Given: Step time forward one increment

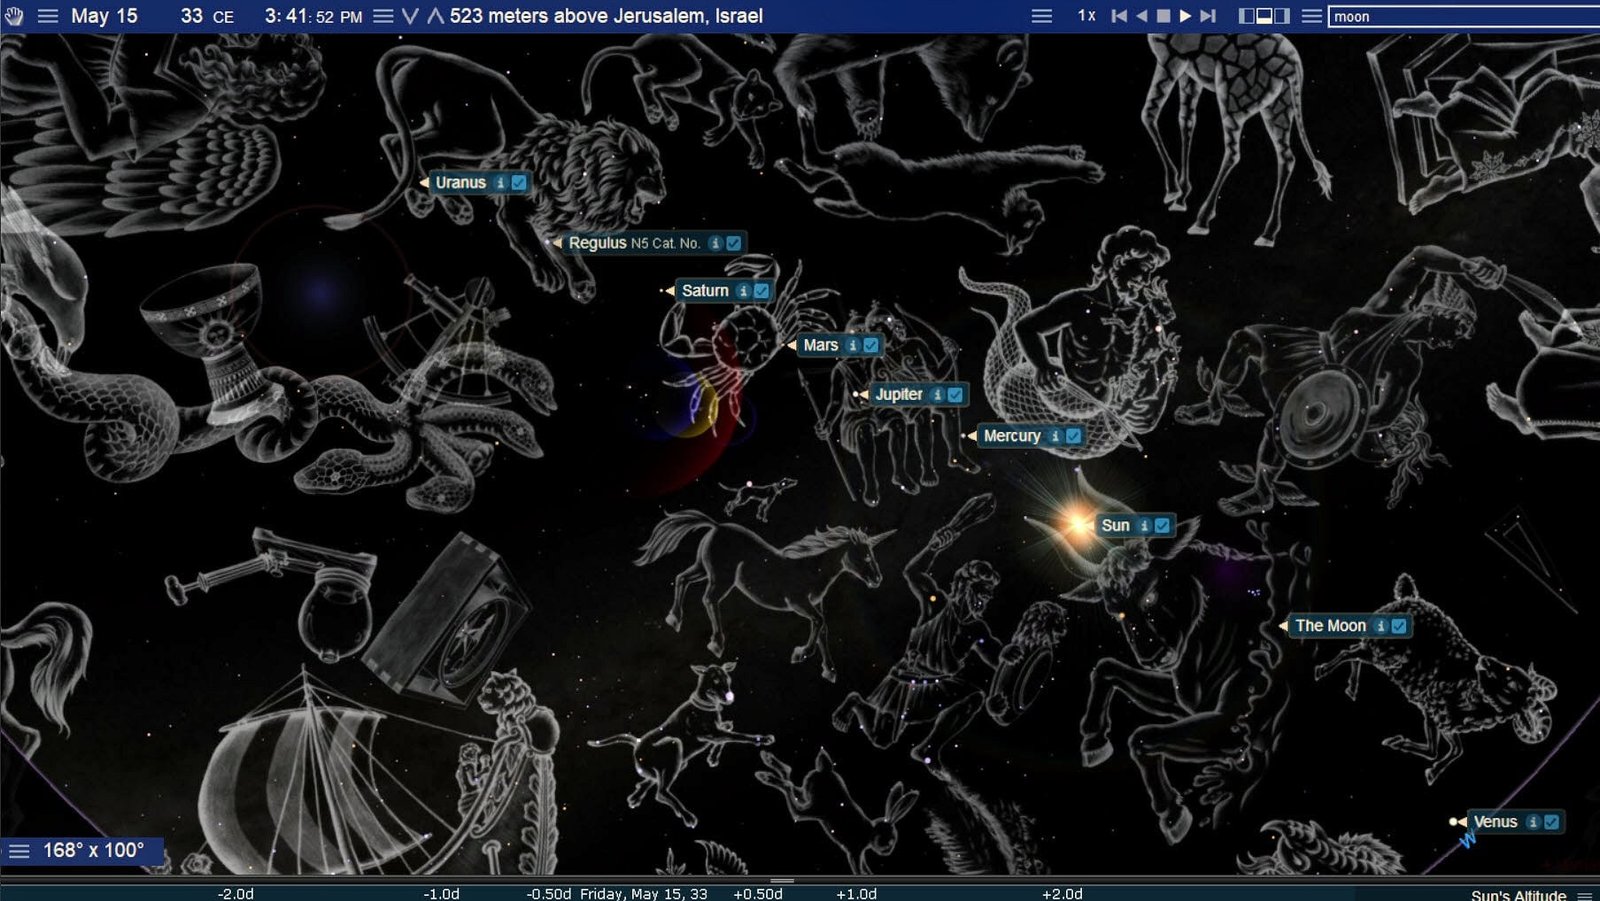Looking at the screenshot, I should tap(1208, 16).
